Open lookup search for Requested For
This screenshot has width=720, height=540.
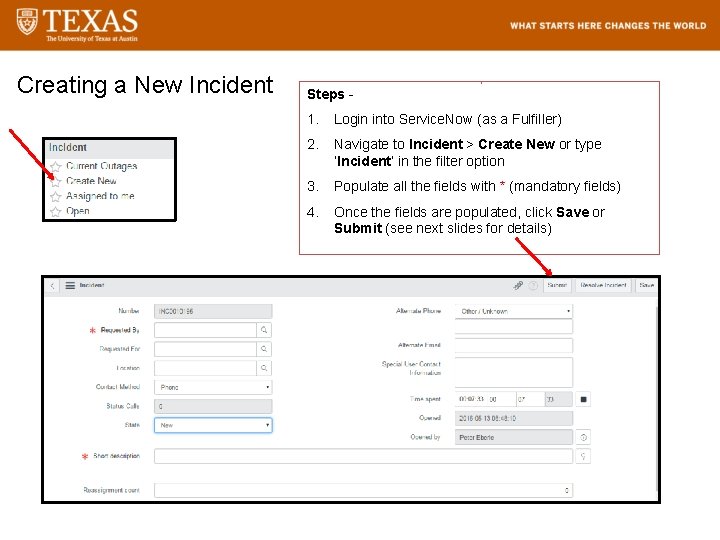[x=264, y=349]
